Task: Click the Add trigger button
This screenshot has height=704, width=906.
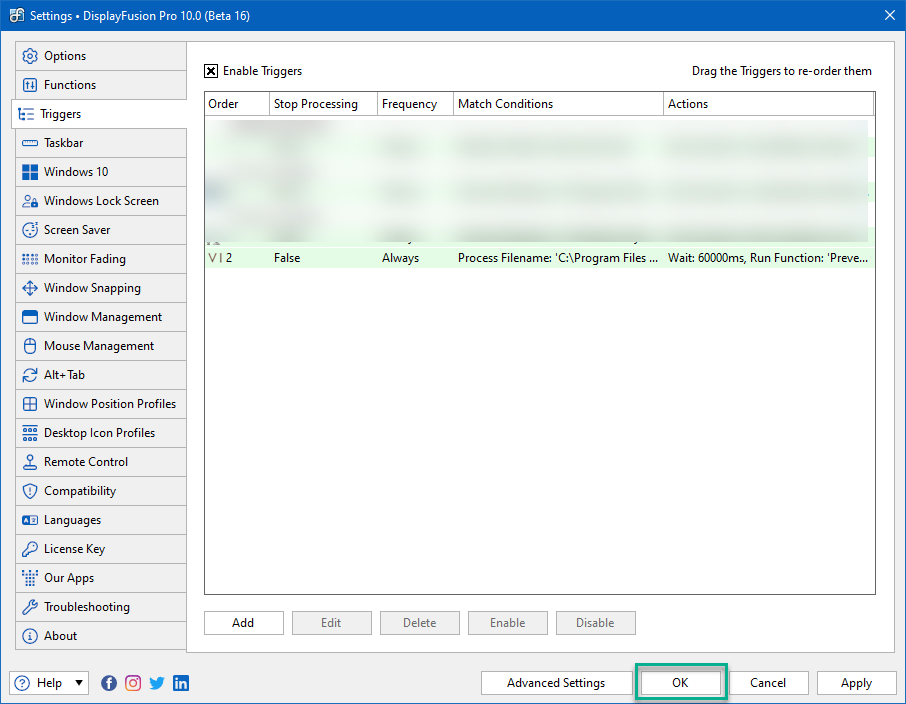Action: [x=243, y=623]
